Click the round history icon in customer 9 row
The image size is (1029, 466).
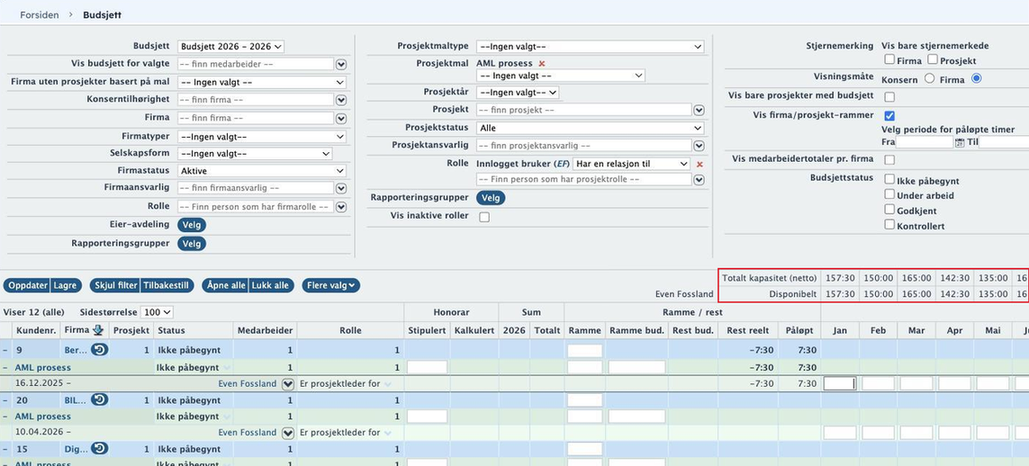pos(100,350)
